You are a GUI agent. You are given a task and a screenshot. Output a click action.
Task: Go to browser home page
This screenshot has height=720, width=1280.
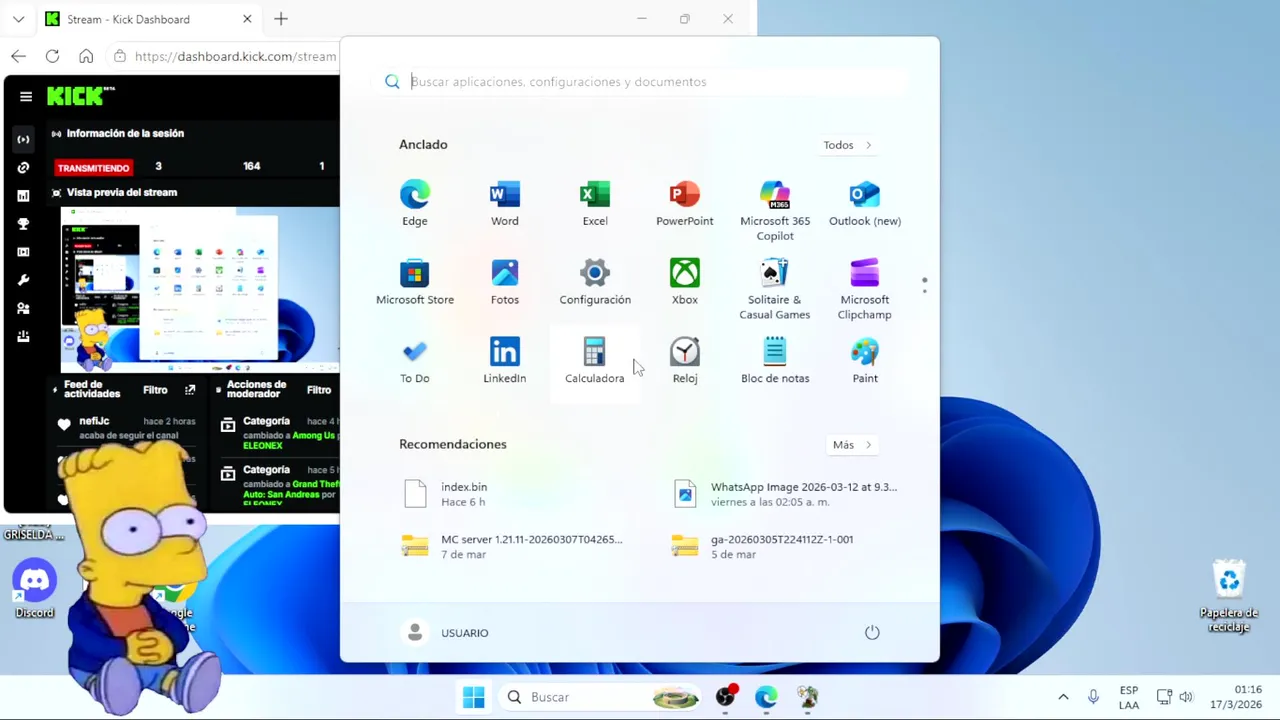click(x=86, y=56)
